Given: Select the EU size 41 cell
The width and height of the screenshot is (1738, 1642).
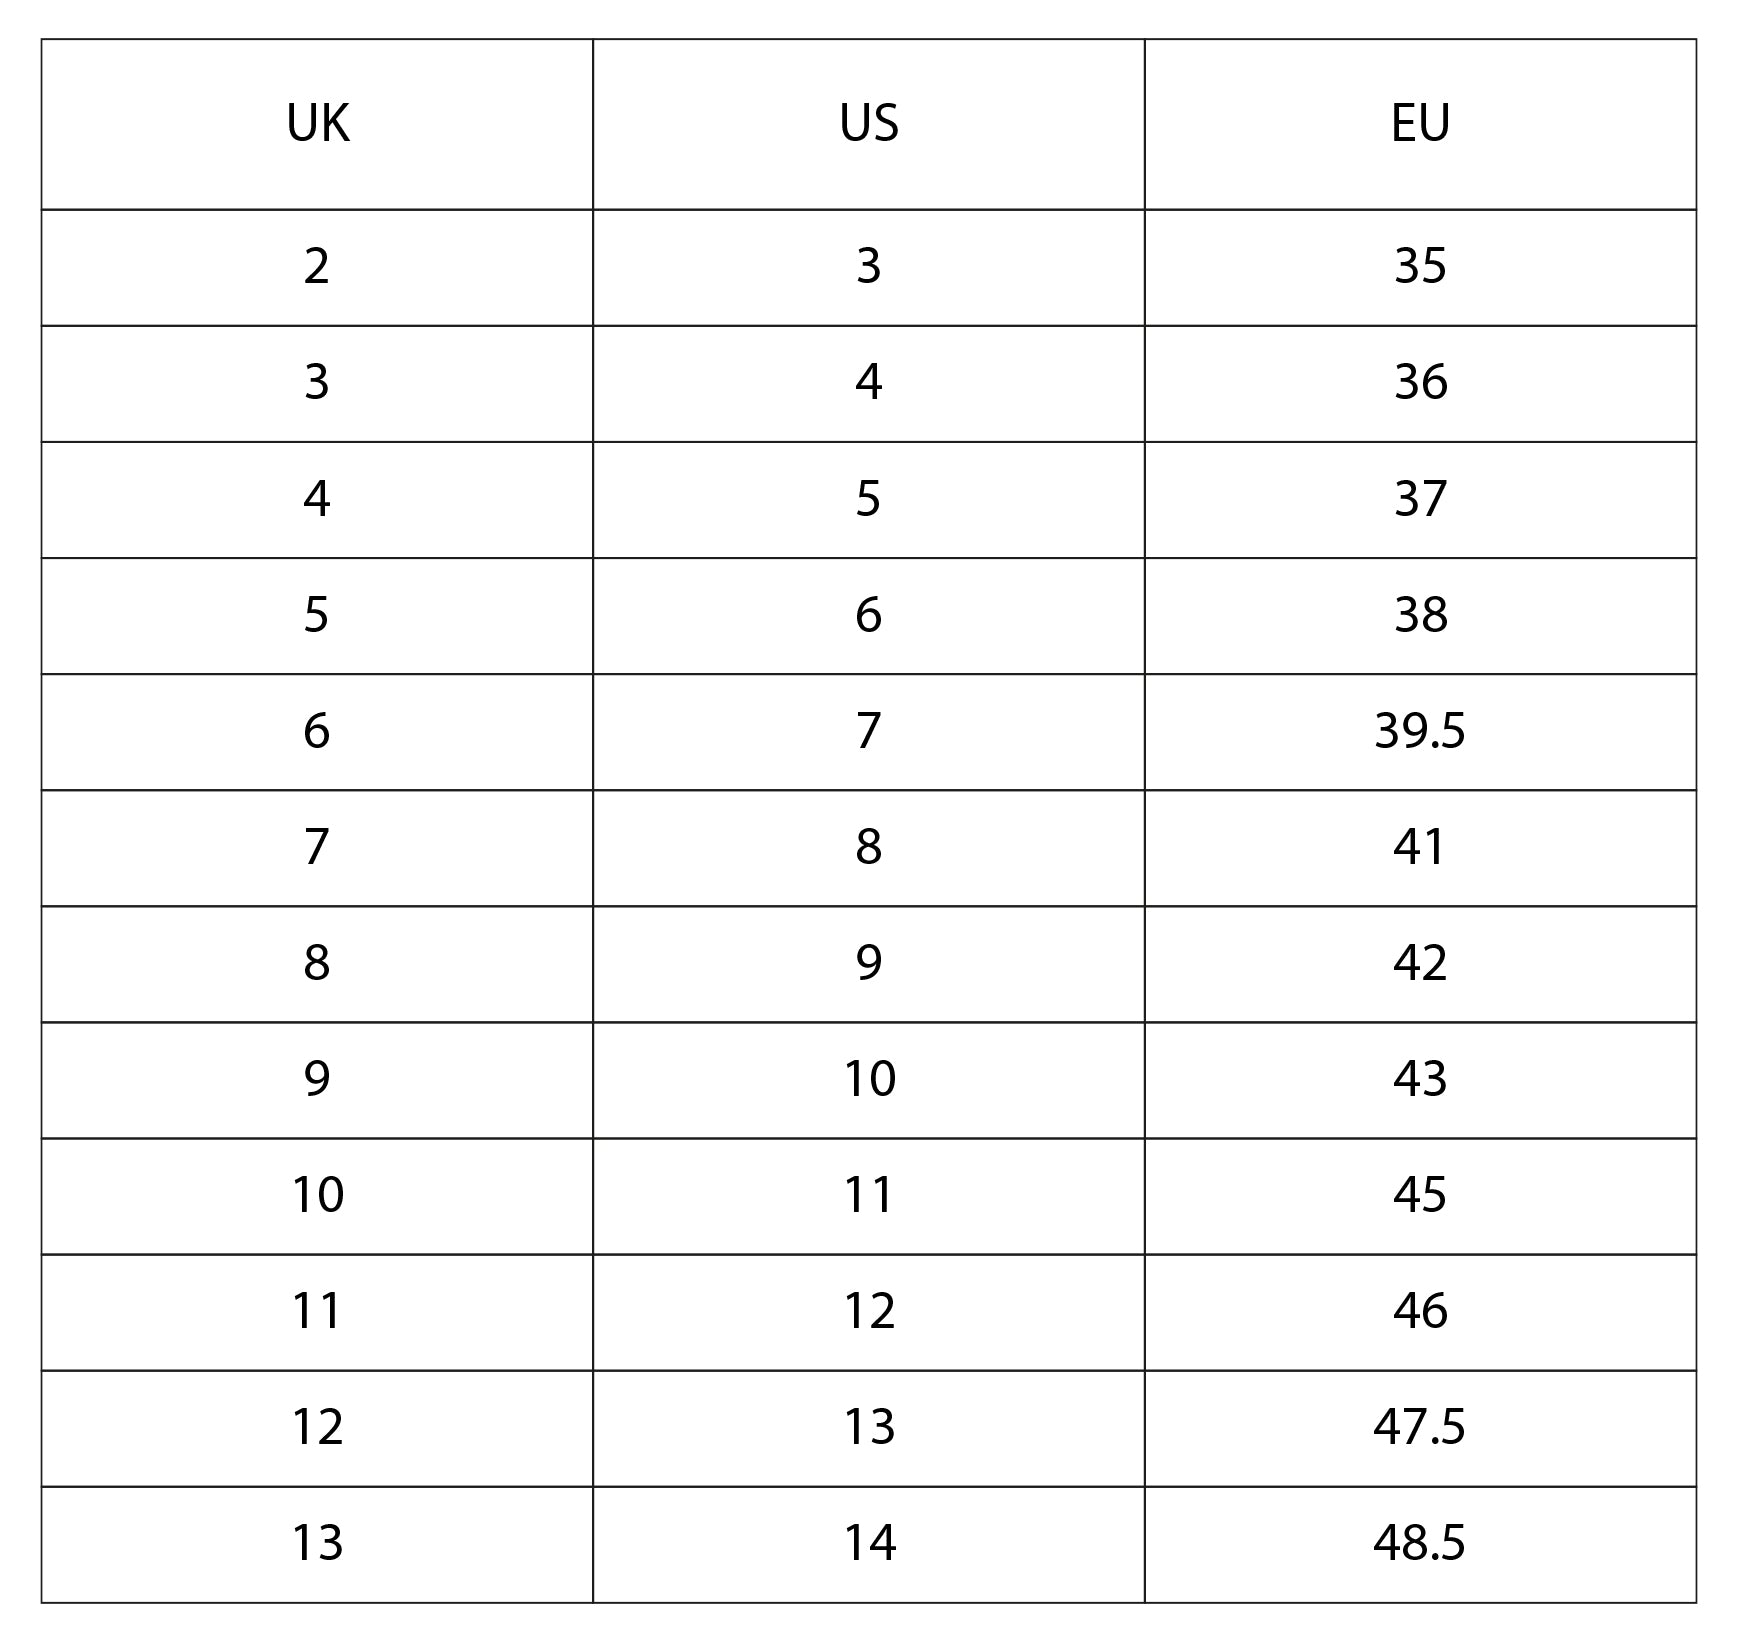Looking at the screenshot, I should [x=1420, y=847].
